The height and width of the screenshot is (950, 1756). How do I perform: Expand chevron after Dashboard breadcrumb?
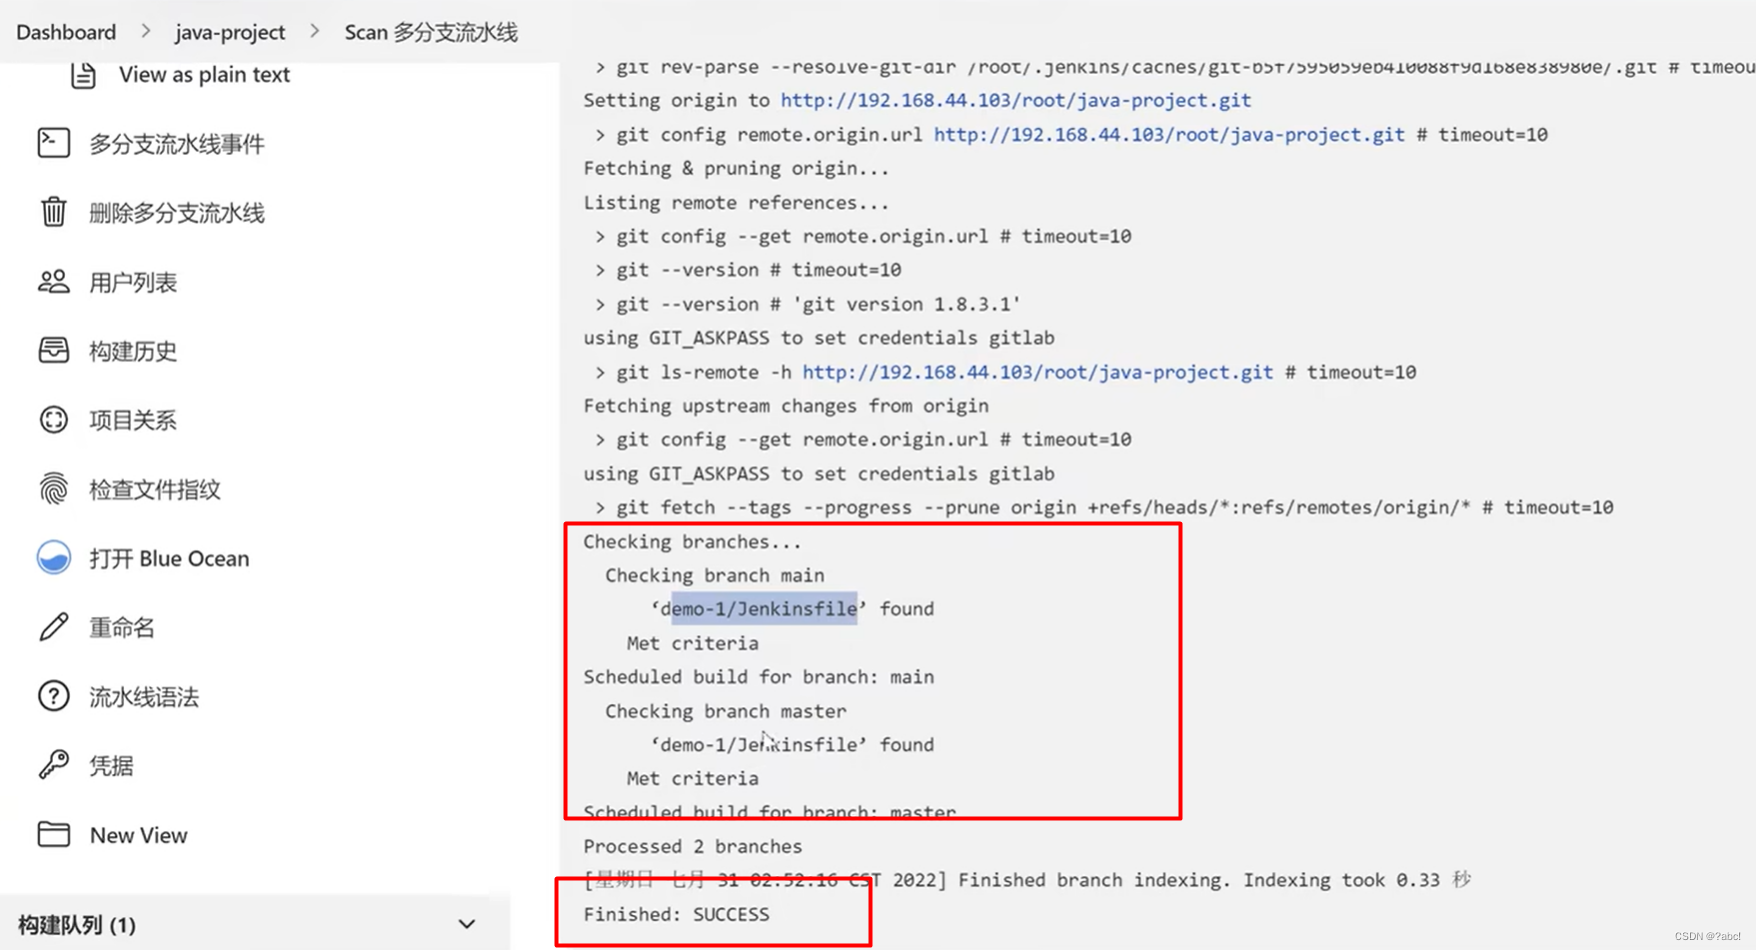point(146,31)
